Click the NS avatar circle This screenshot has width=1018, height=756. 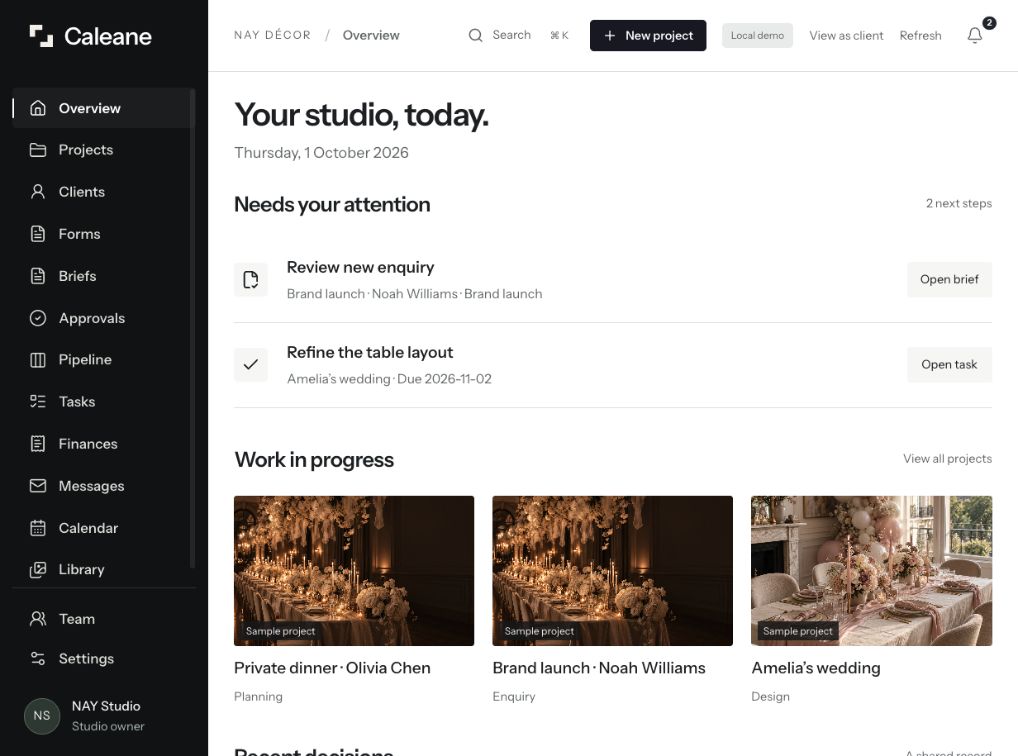pos(42,716)
